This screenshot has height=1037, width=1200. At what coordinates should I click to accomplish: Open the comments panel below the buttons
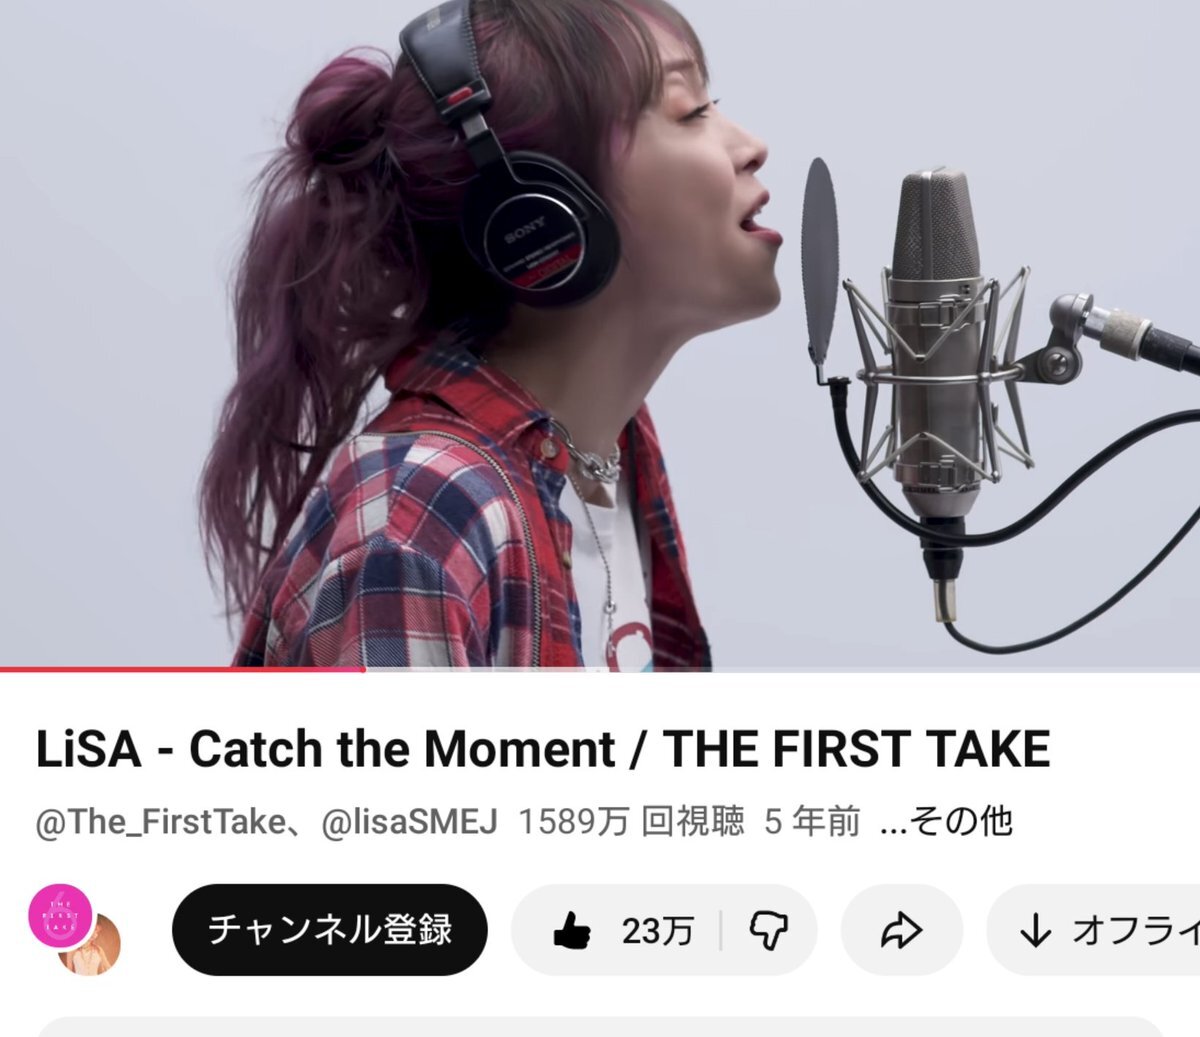point(600,1027)
